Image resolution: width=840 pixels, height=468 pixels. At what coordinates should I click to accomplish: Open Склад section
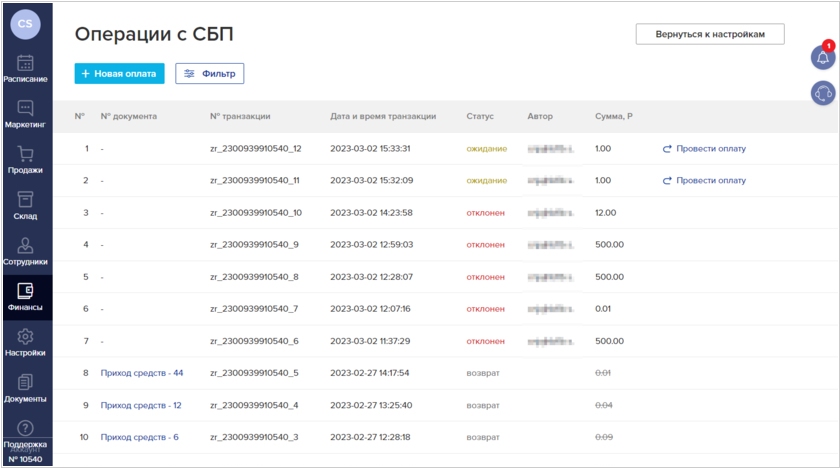(25, 206)
